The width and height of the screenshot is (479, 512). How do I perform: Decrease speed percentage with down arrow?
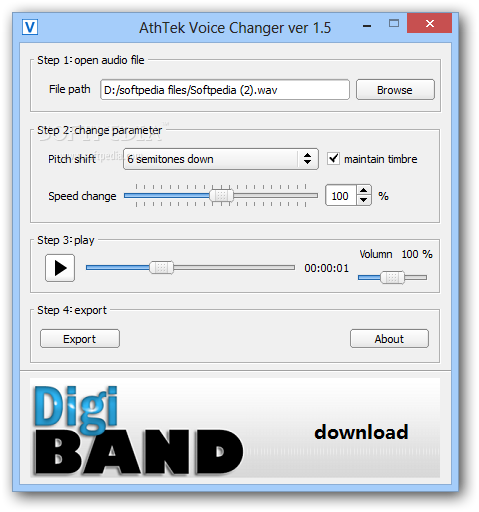[x=364, y=200]
